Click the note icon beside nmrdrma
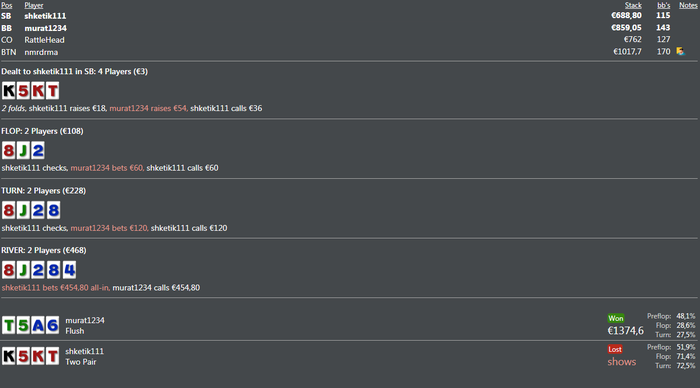Screen dimensions: 700x388 coord(680,51)
